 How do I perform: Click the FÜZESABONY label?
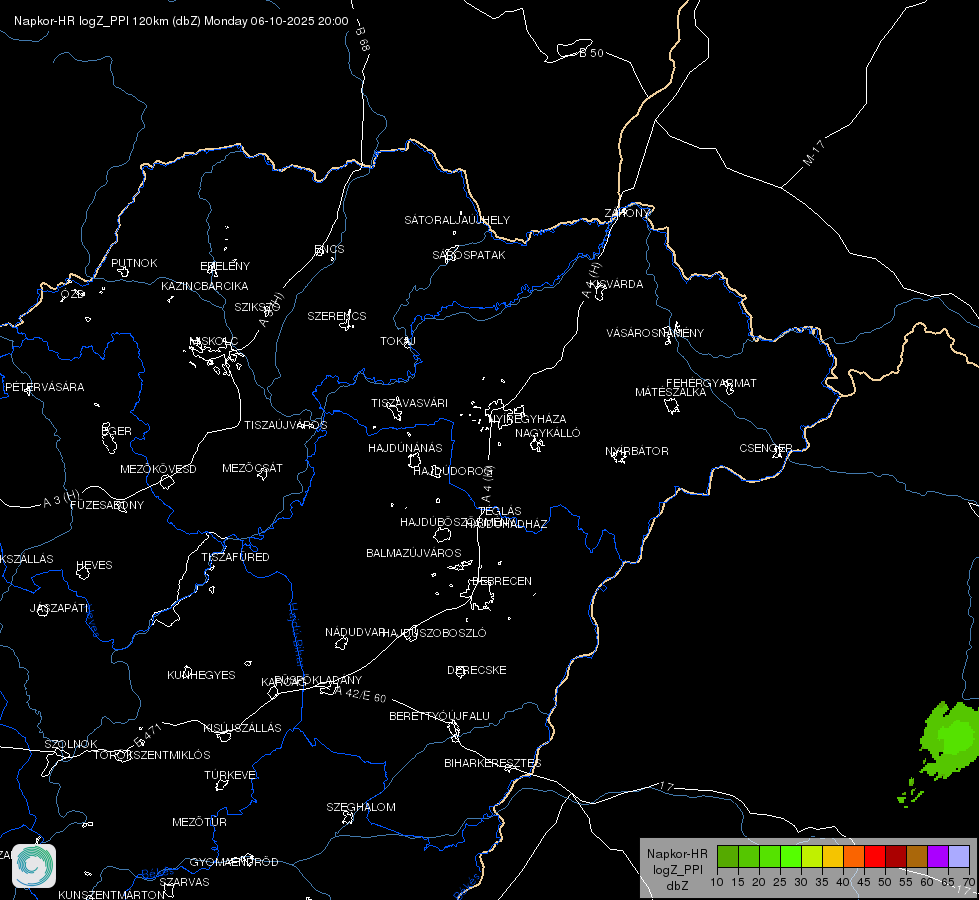pyautogui.click(x=107, y=505)
